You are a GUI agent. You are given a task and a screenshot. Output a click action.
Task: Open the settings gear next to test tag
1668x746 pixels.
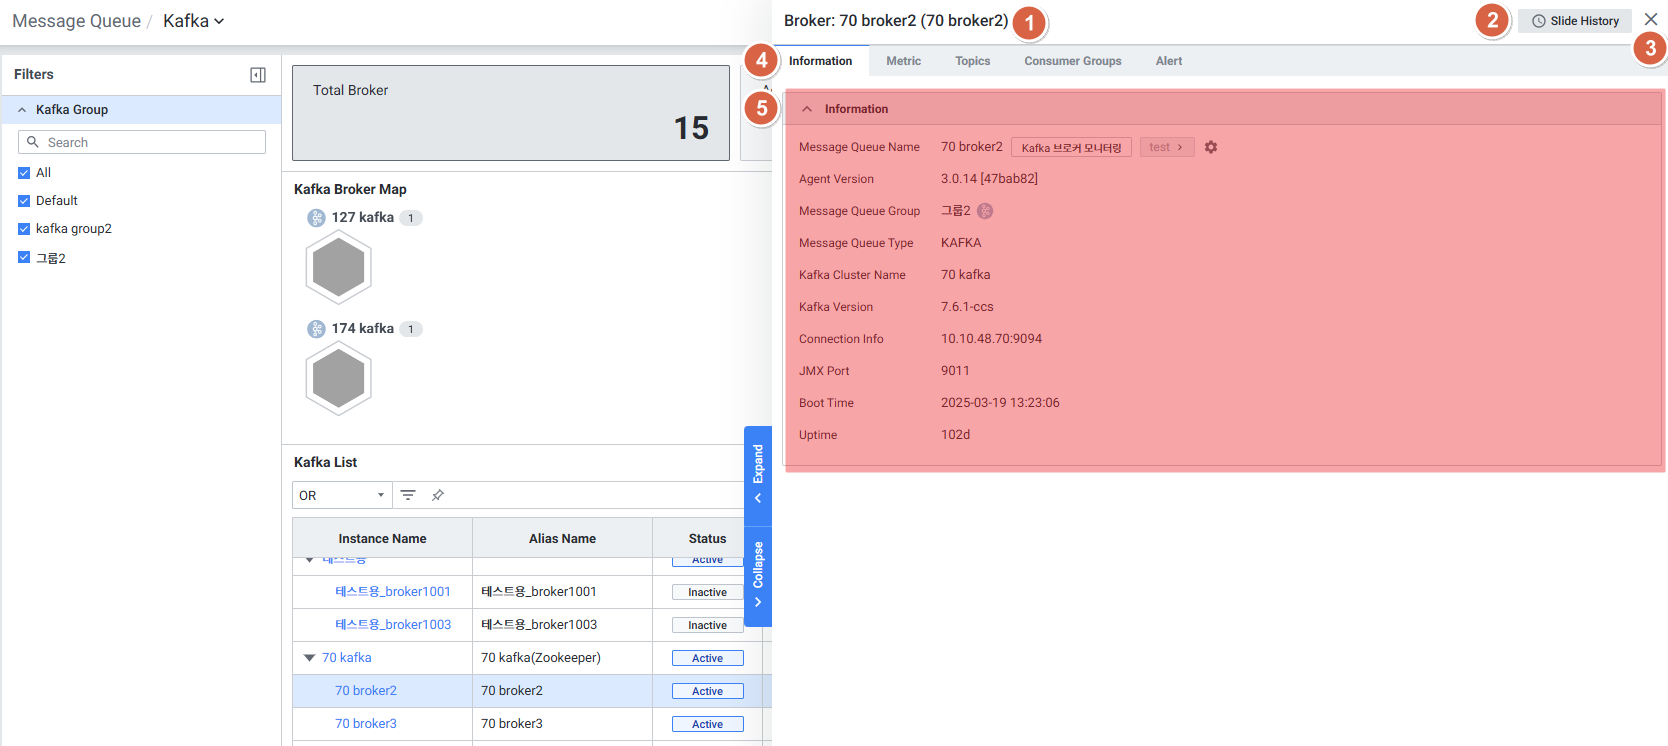point(1211,147)
